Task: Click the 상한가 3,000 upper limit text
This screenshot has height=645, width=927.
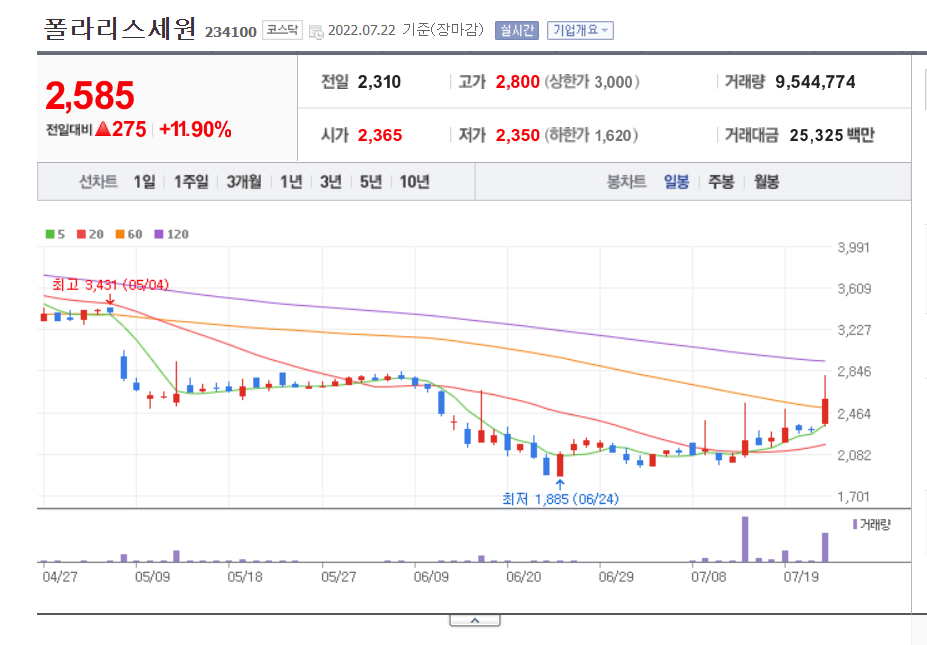Action: click(x=592, y=82)
